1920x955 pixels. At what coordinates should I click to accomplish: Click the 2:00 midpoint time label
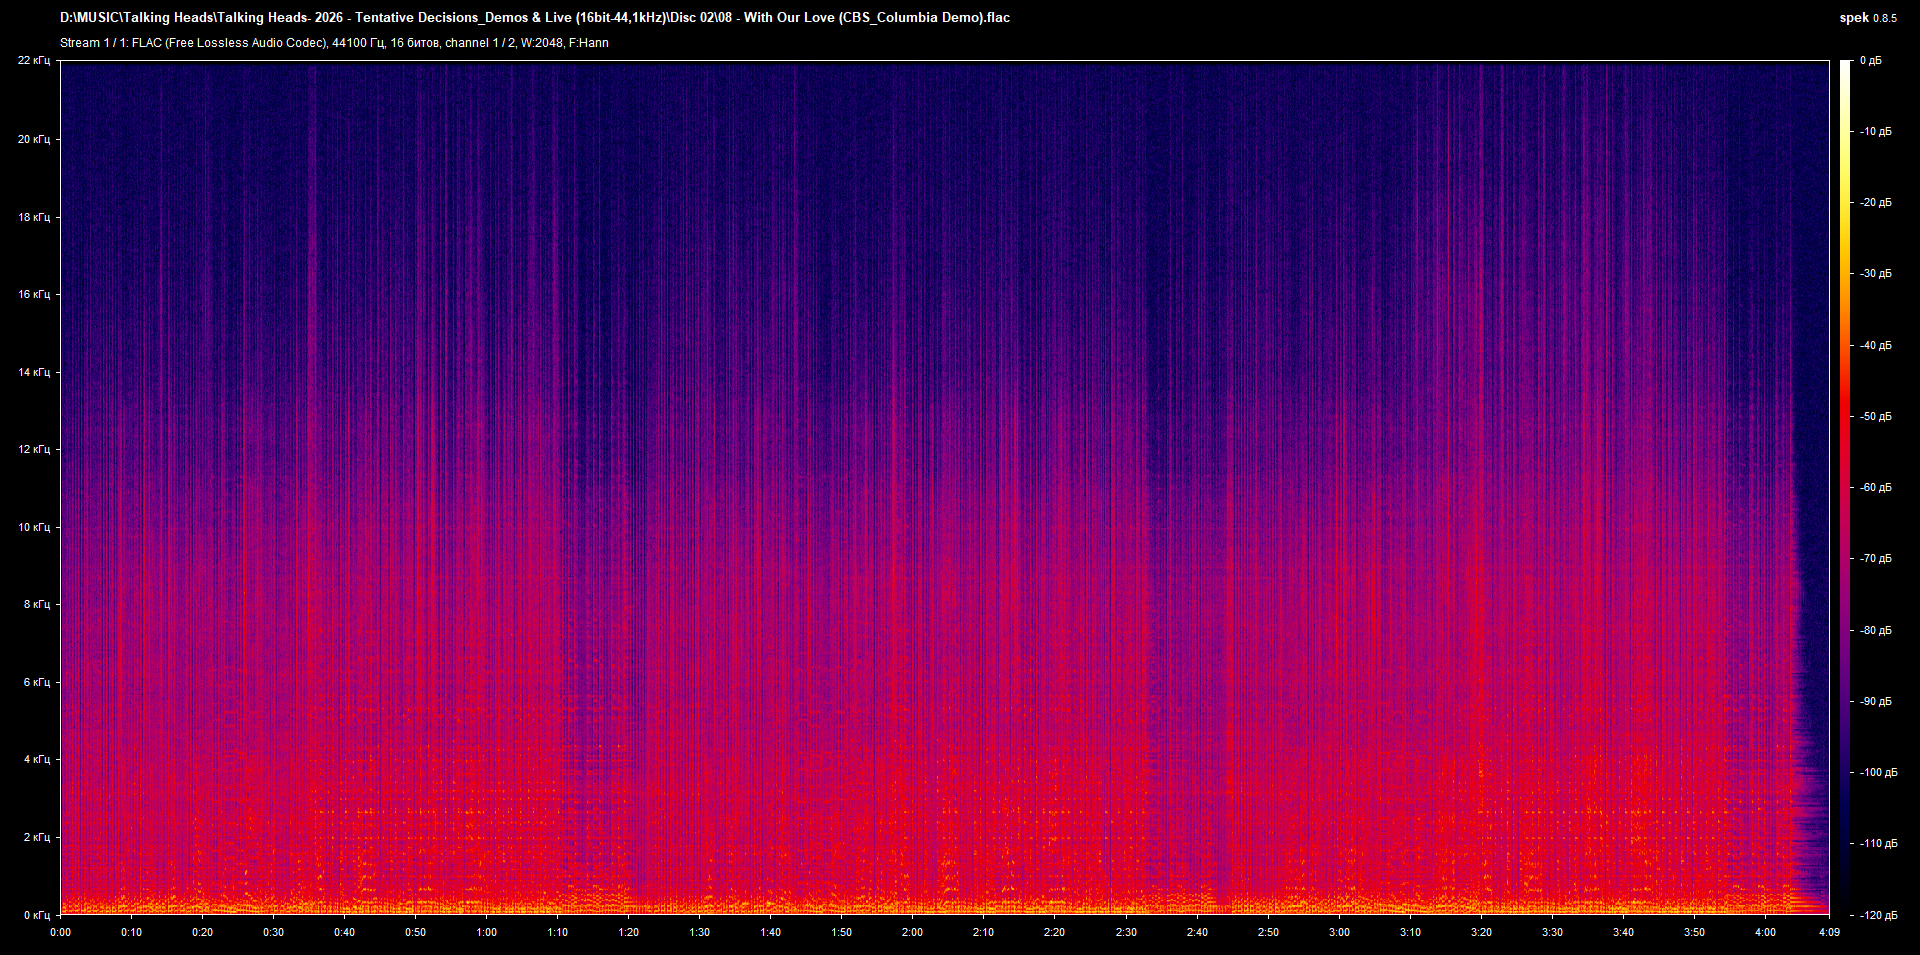(911, 931)
